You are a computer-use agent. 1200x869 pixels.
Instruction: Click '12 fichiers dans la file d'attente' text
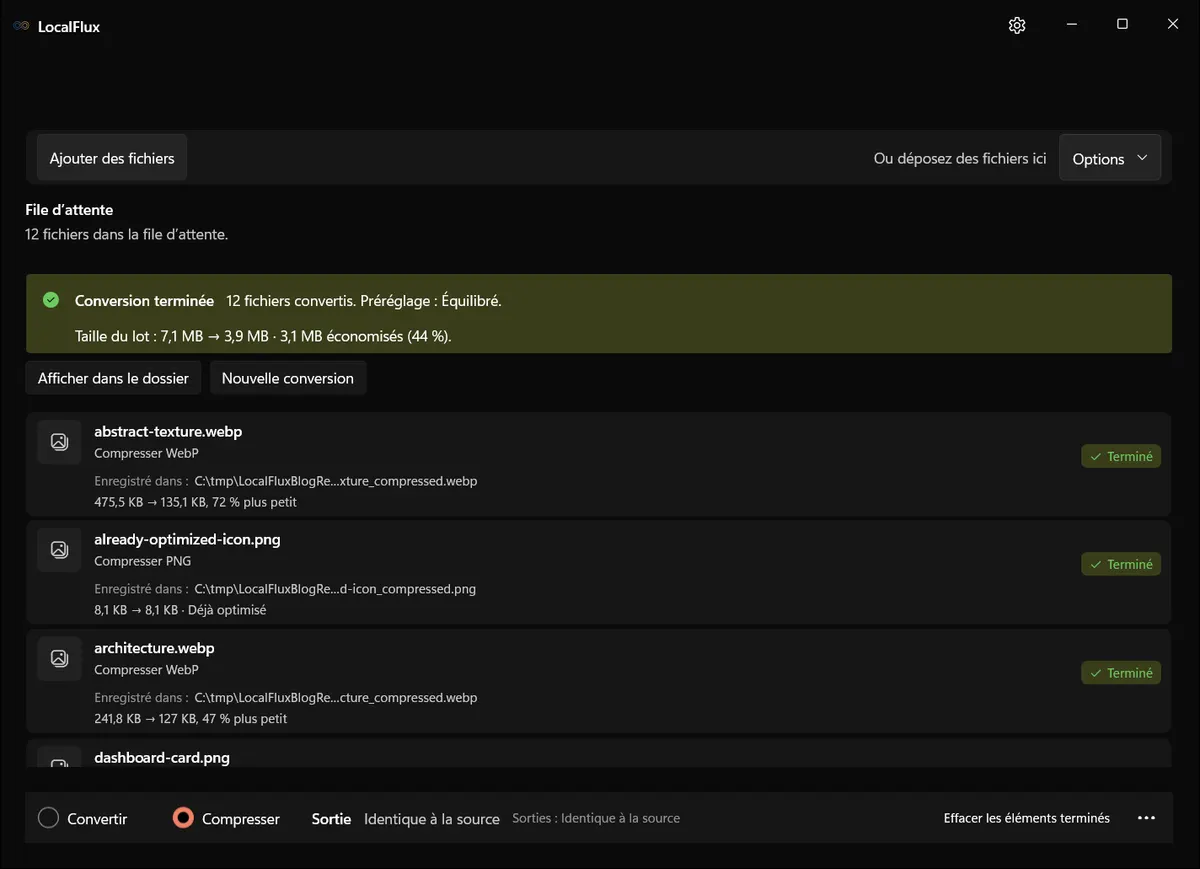(127, 234)
